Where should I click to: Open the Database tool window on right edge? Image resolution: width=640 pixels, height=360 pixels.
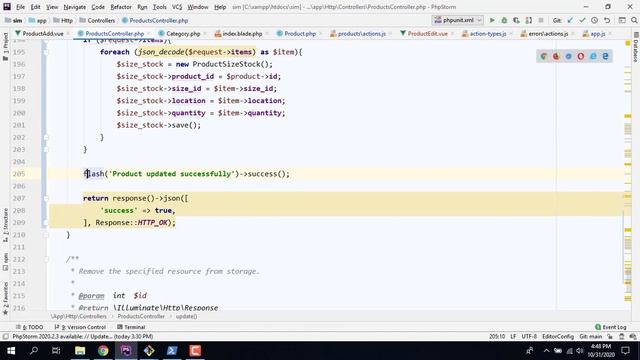point(636,47)
